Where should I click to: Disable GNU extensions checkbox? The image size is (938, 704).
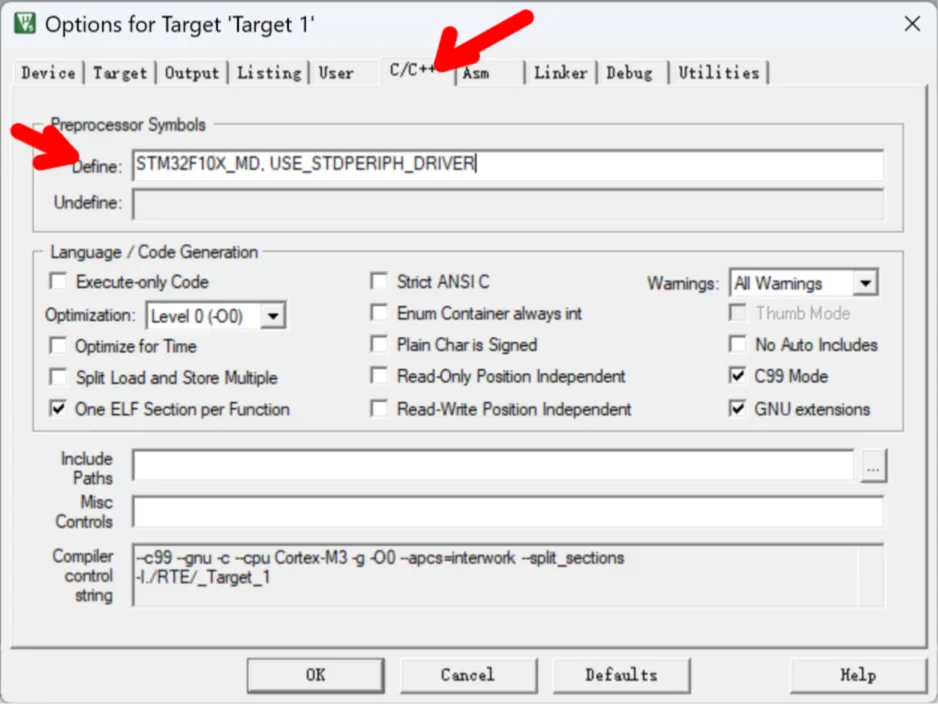point(738,409)
